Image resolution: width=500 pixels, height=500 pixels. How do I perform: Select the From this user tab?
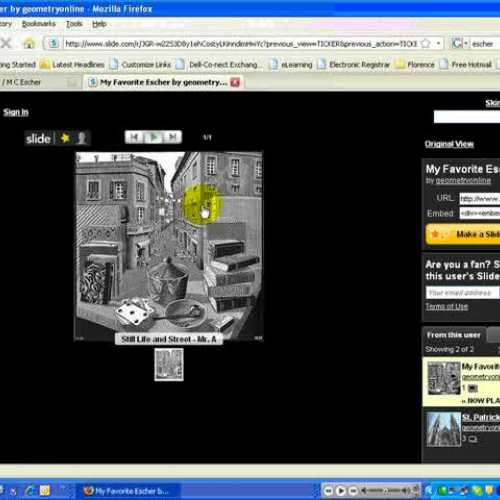[x=454, y=335]
